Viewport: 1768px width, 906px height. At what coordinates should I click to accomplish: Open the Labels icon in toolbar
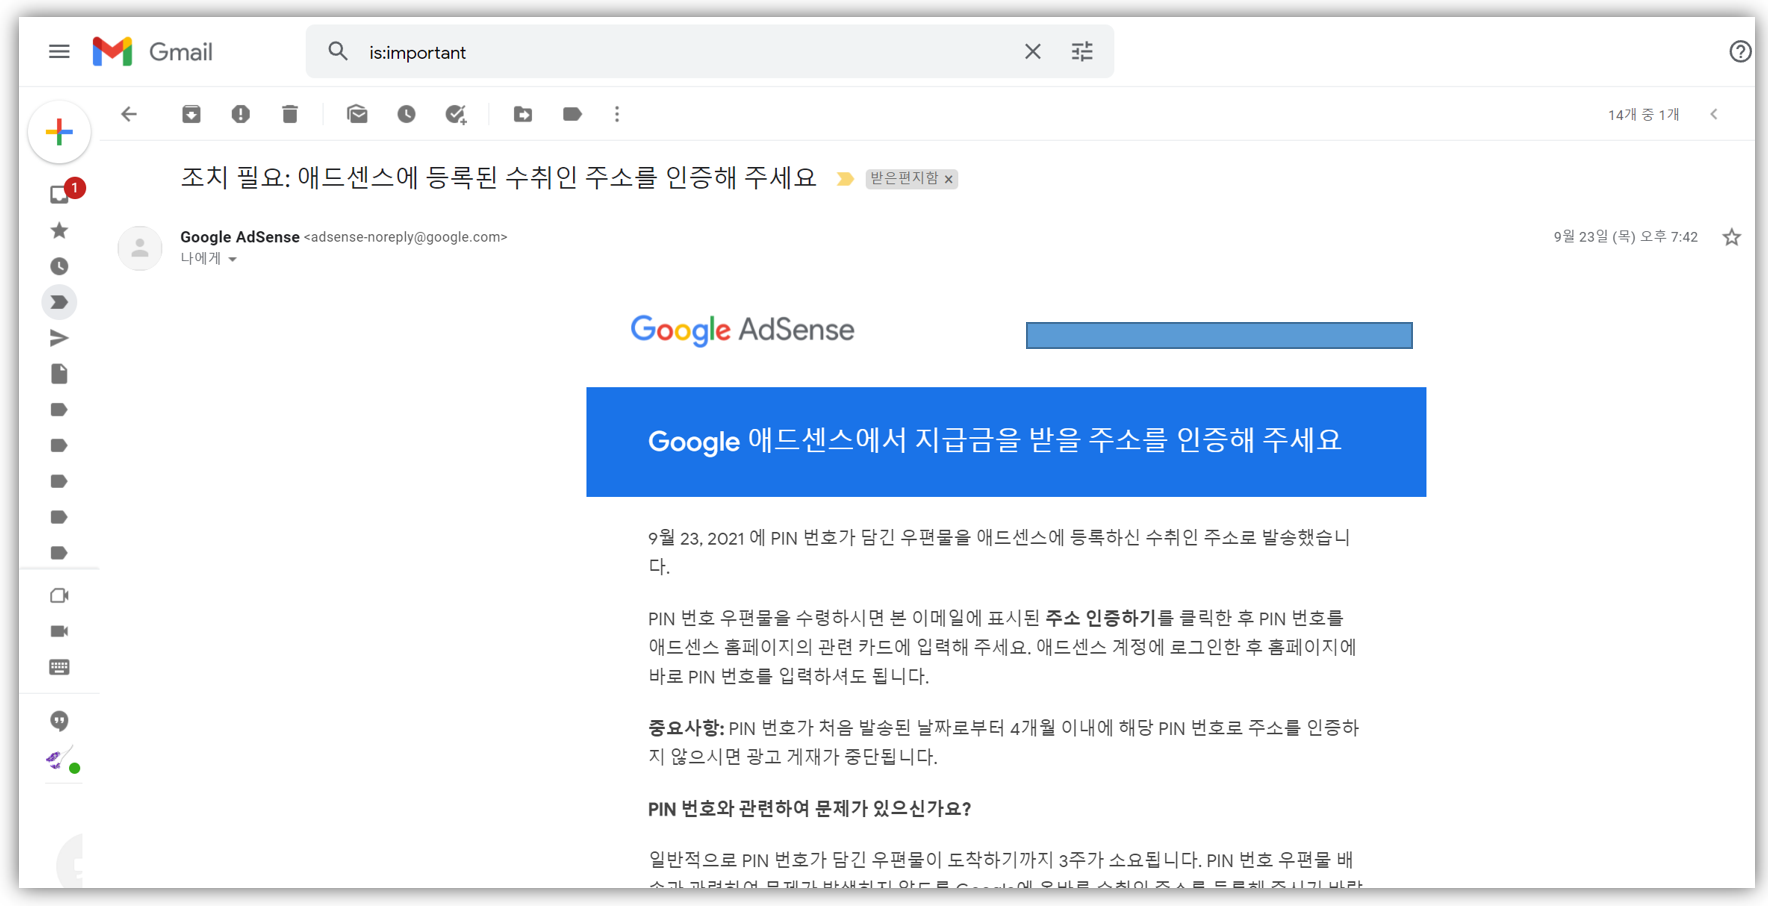pos(572,114)
